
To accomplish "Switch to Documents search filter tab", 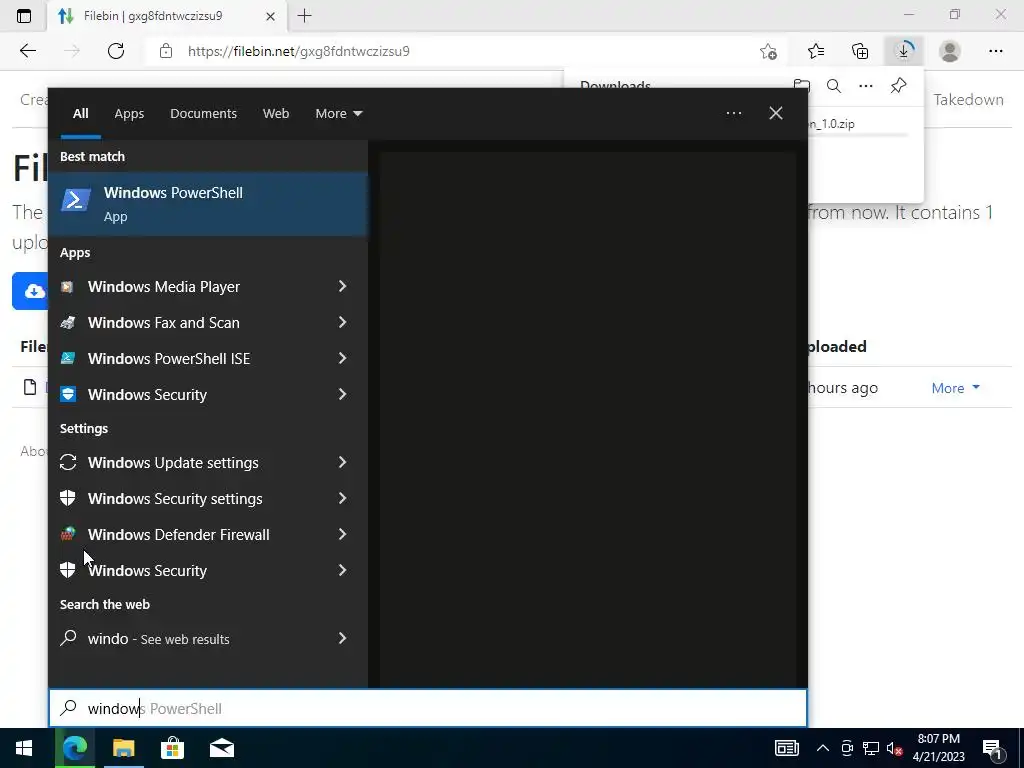I will click(x=203, y=114).
